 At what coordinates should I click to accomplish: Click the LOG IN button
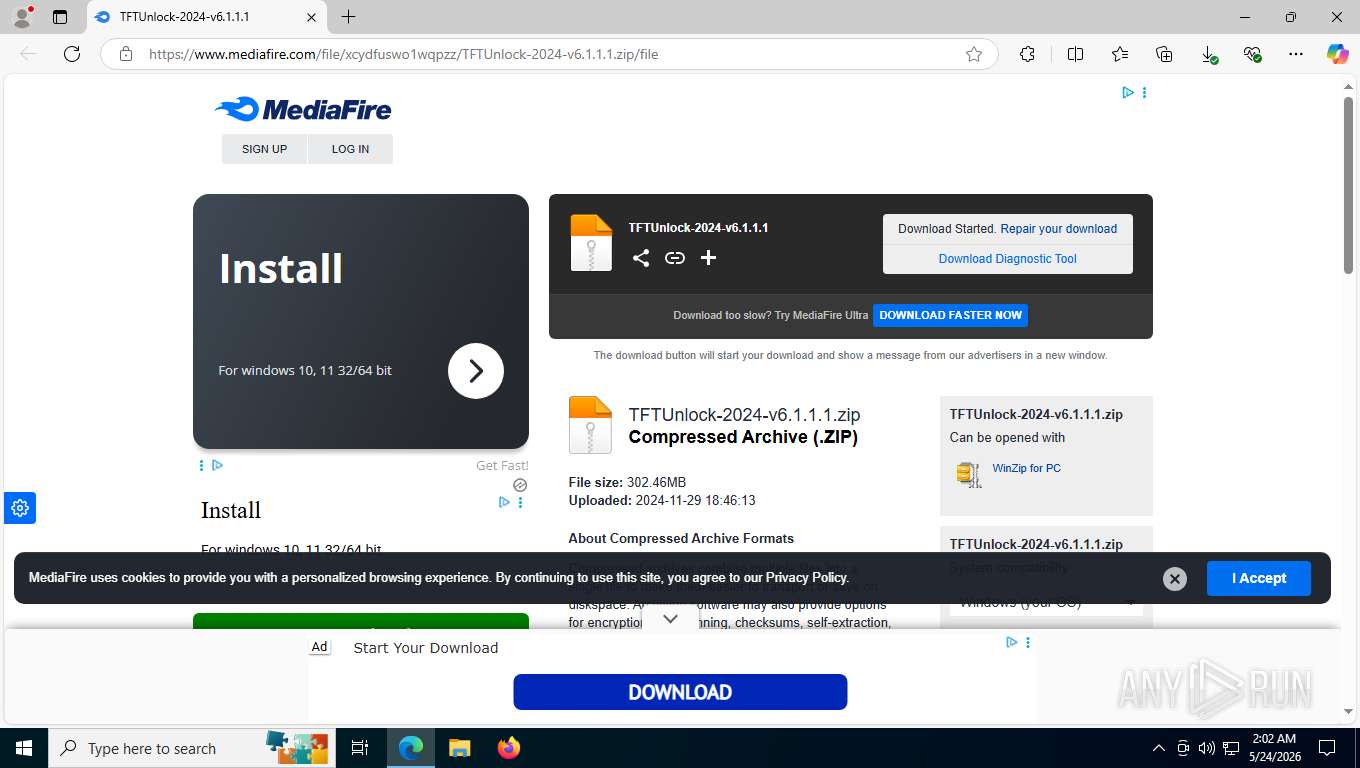click(x=350, y=149)
